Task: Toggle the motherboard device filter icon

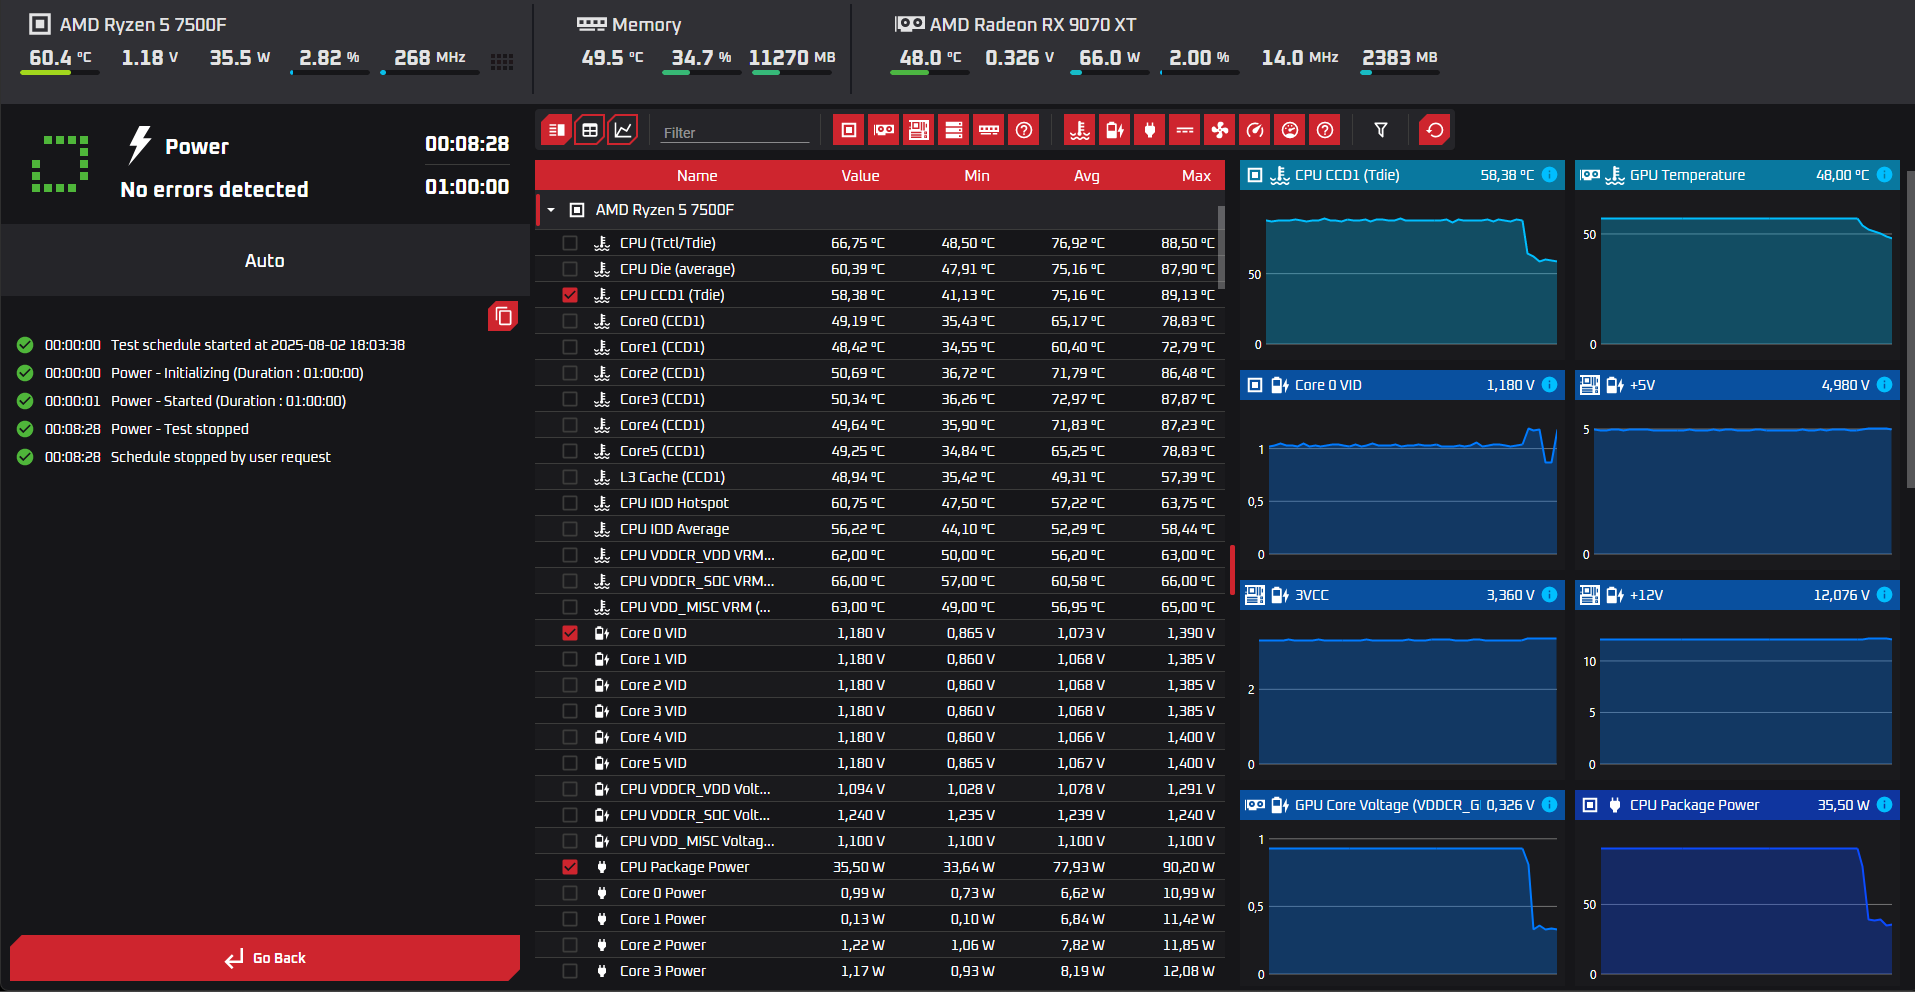Action: [919, 130]
